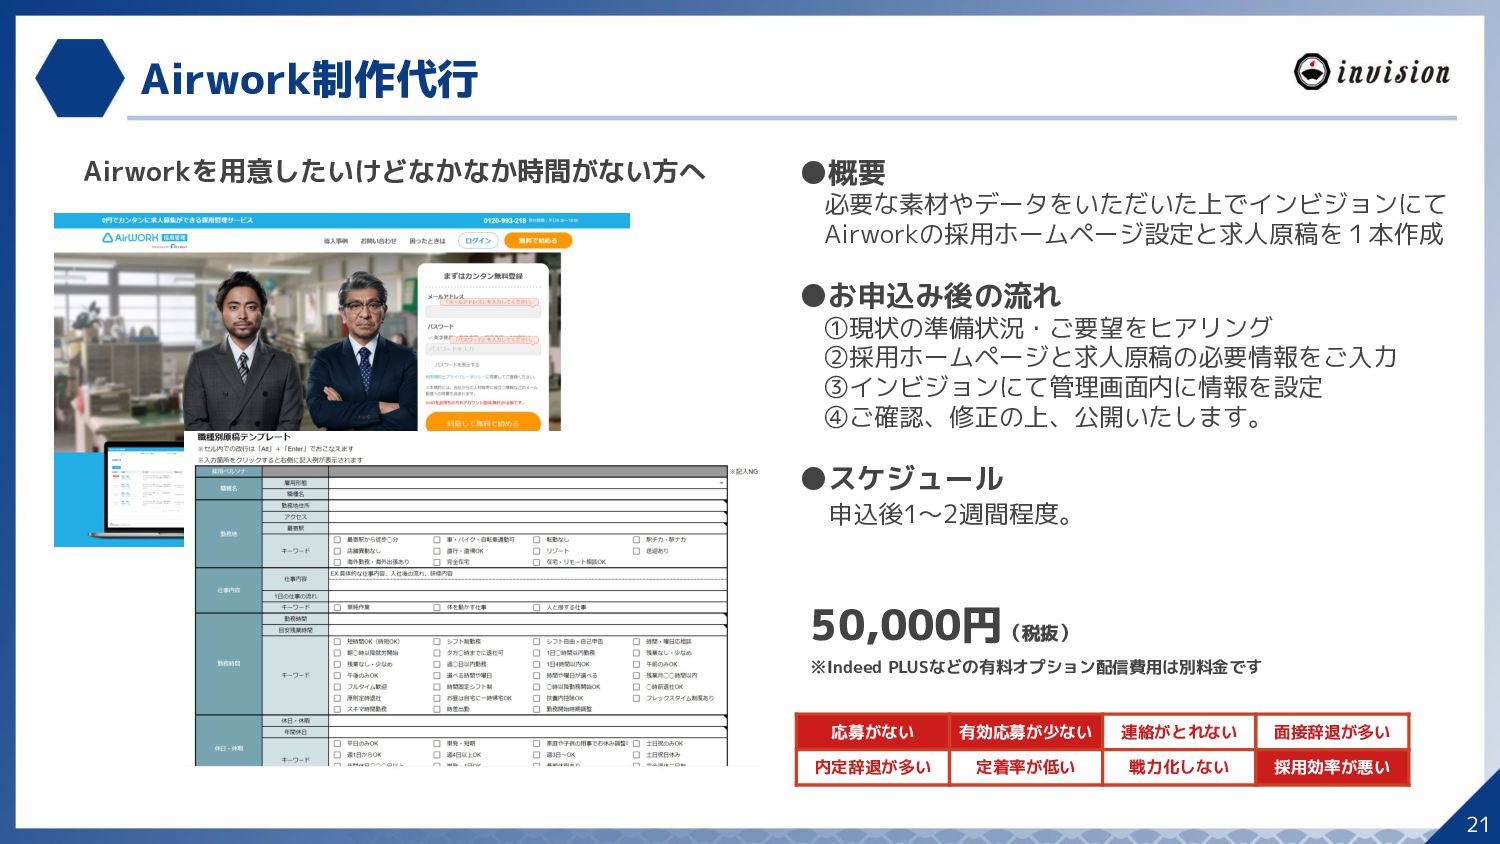Check the 平日のみOK checkbox
Image resolution: width=1500 pixels, height=844 pixels.
(x=337, y=744)
